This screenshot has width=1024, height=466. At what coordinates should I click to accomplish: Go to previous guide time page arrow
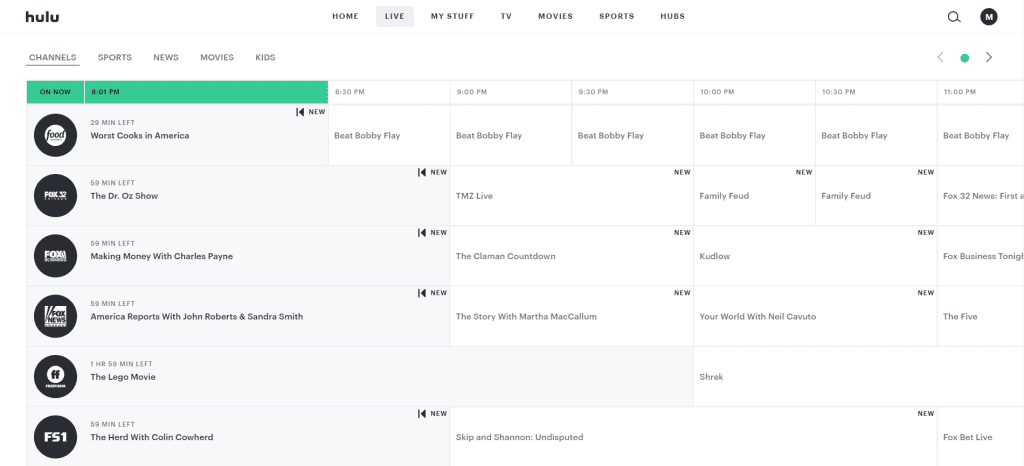[x=940, y=58]
